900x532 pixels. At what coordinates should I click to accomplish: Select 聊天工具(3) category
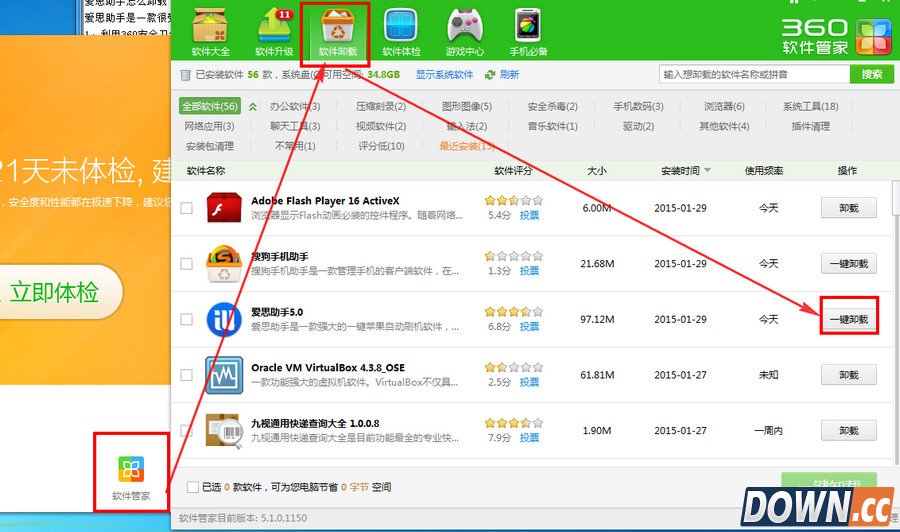click(x=295, y=126)
